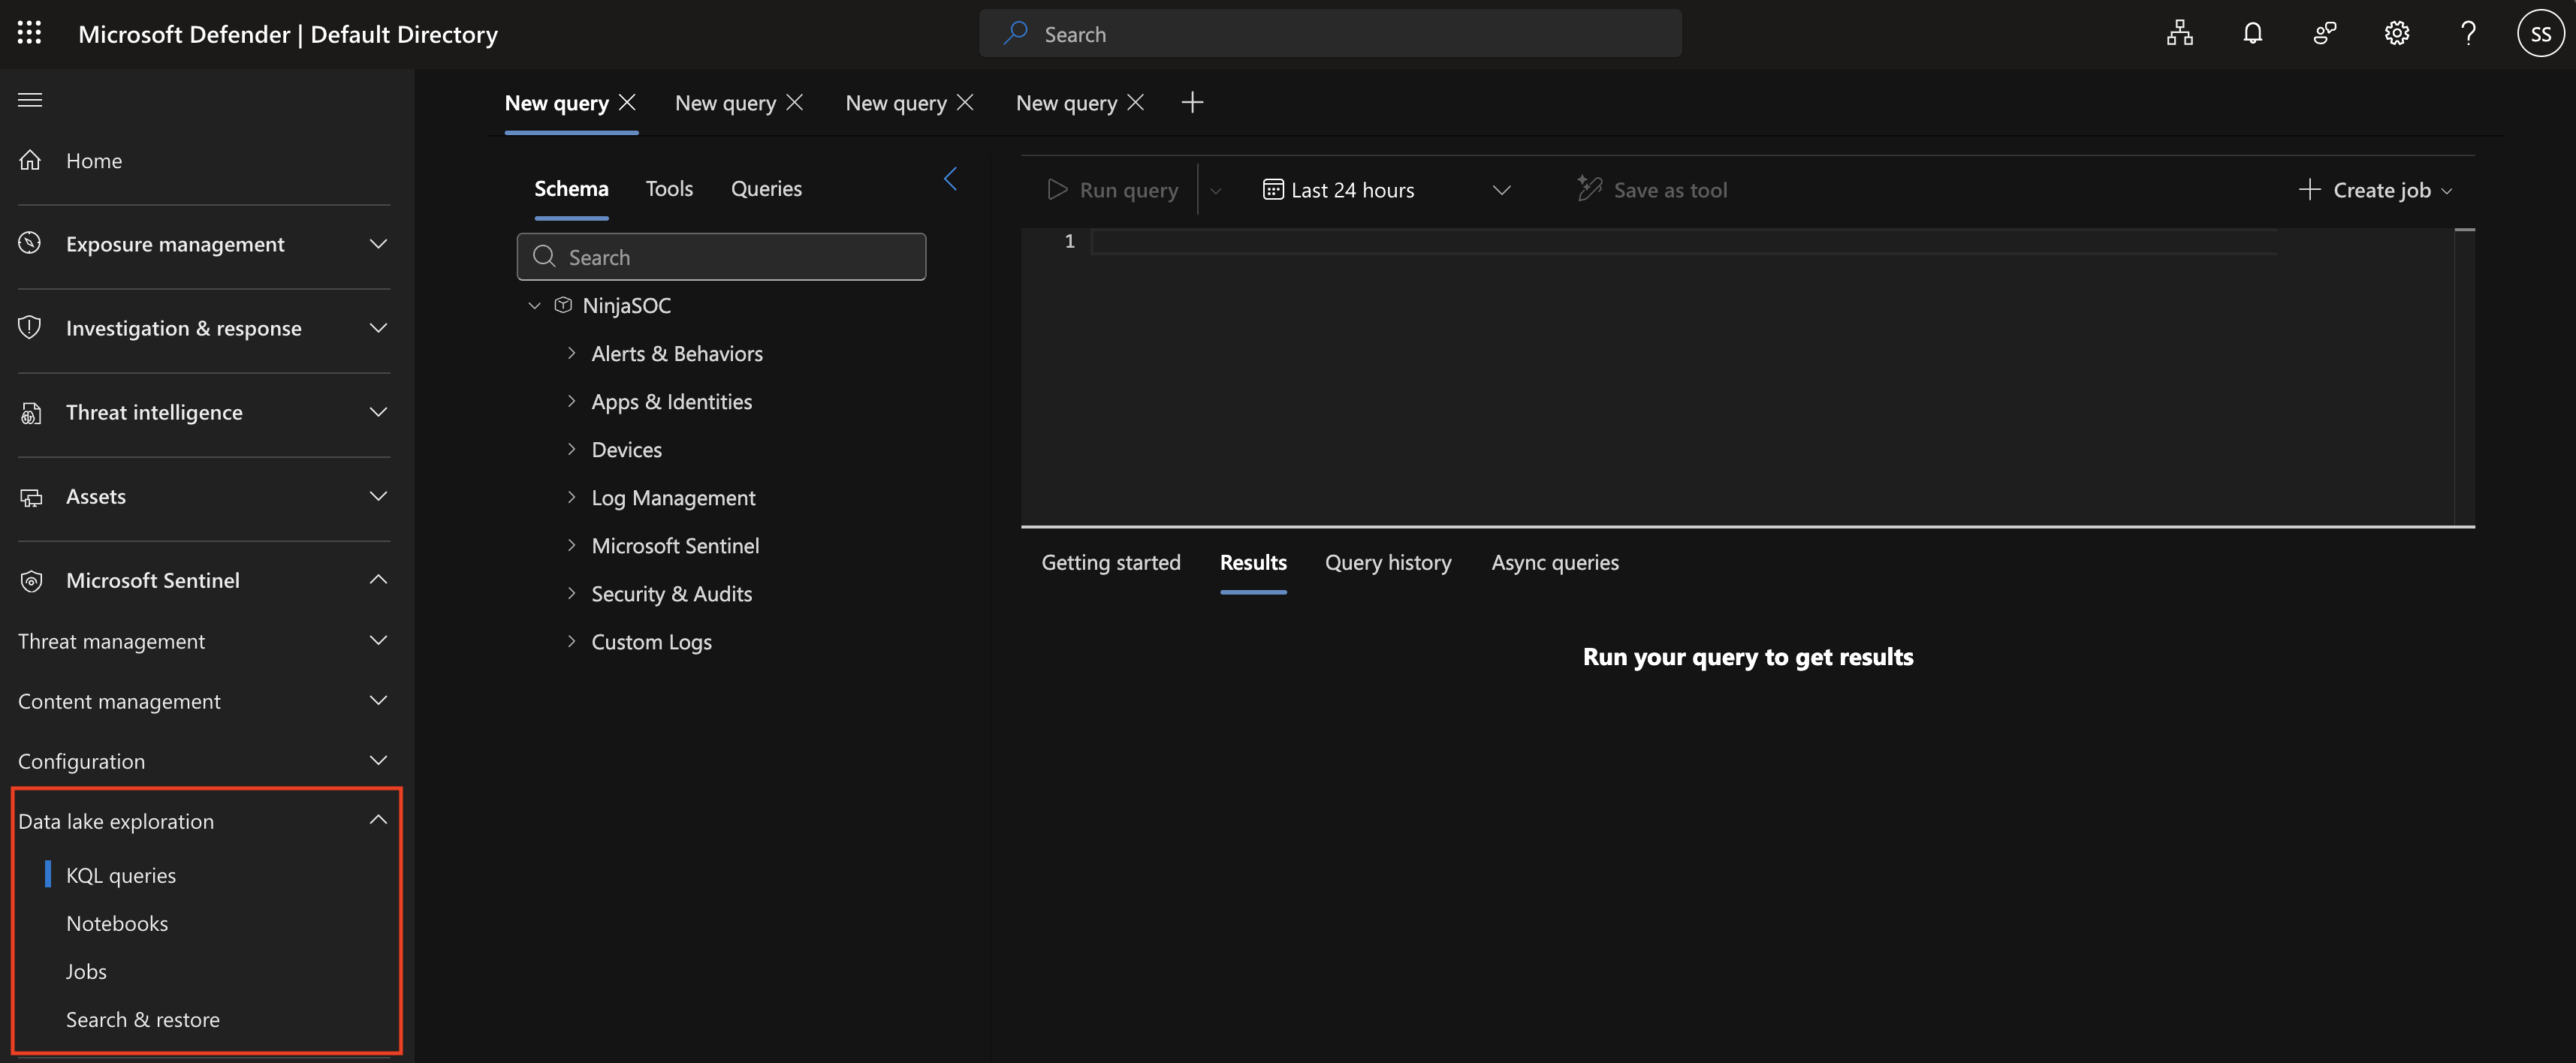Open Search & restore page

coord(143,1019)
